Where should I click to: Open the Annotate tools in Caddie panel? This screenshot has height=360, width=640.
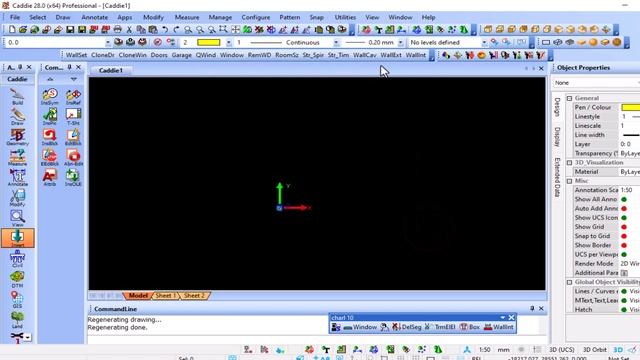point(17,178)
